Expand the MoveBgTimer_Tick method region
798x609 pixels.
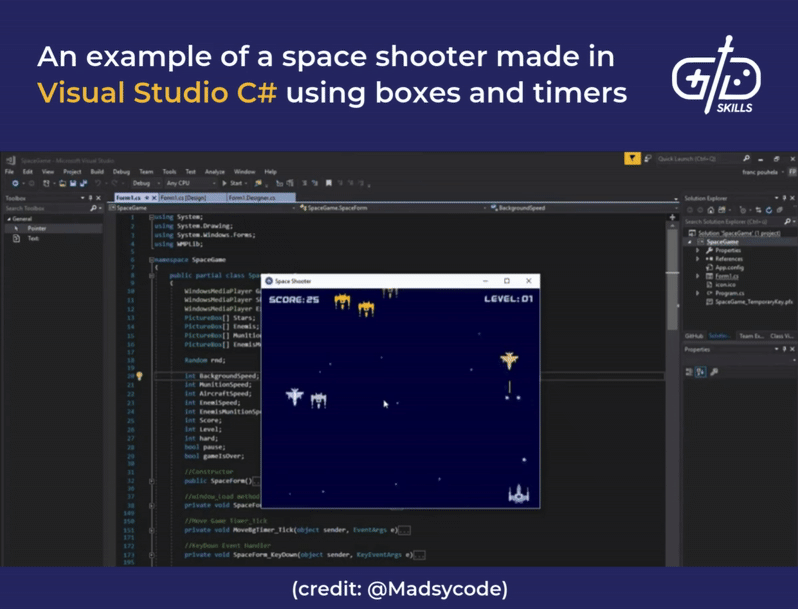[x=152, y=530]
